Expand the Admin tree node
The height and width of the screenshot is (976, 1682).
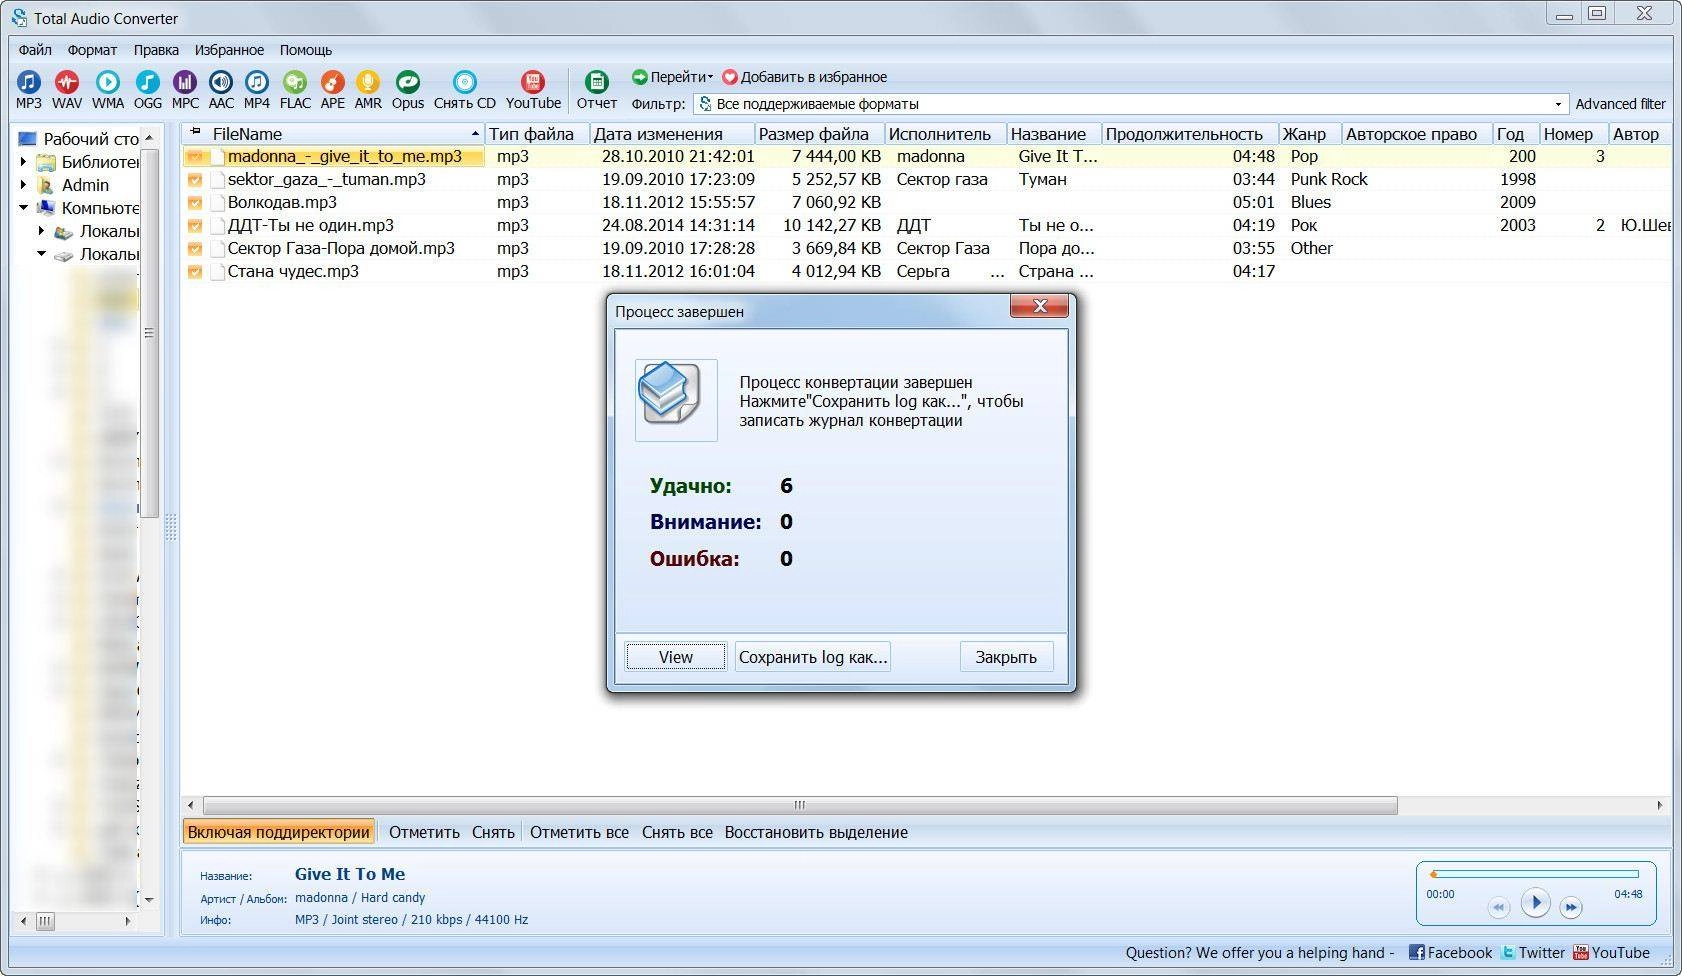click(24, 185)
